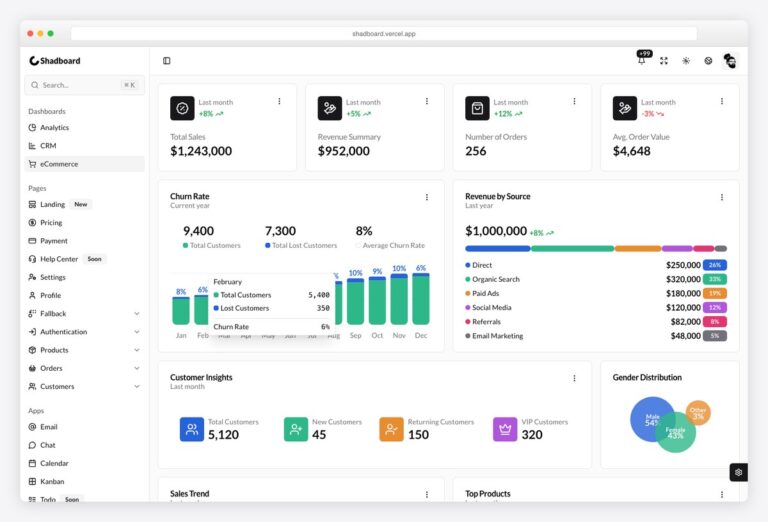Screen dimensions: 768x522
Task: Toggle Total Customers legend in Churn Rate
Action: coord(212,245)
